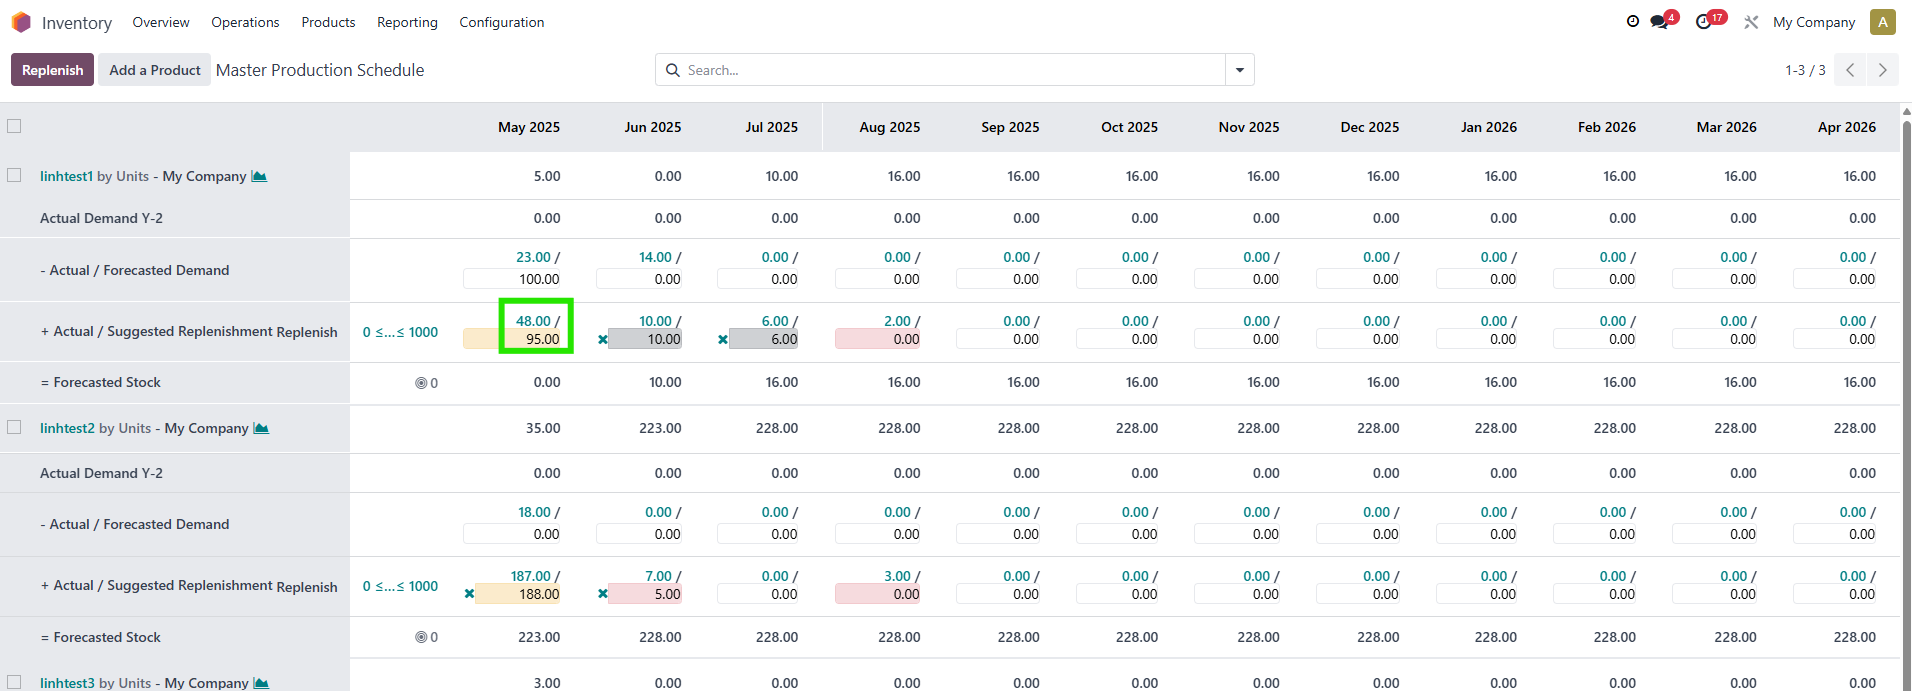Expand the search options dropdown arrow

(x=1240, y=70)
